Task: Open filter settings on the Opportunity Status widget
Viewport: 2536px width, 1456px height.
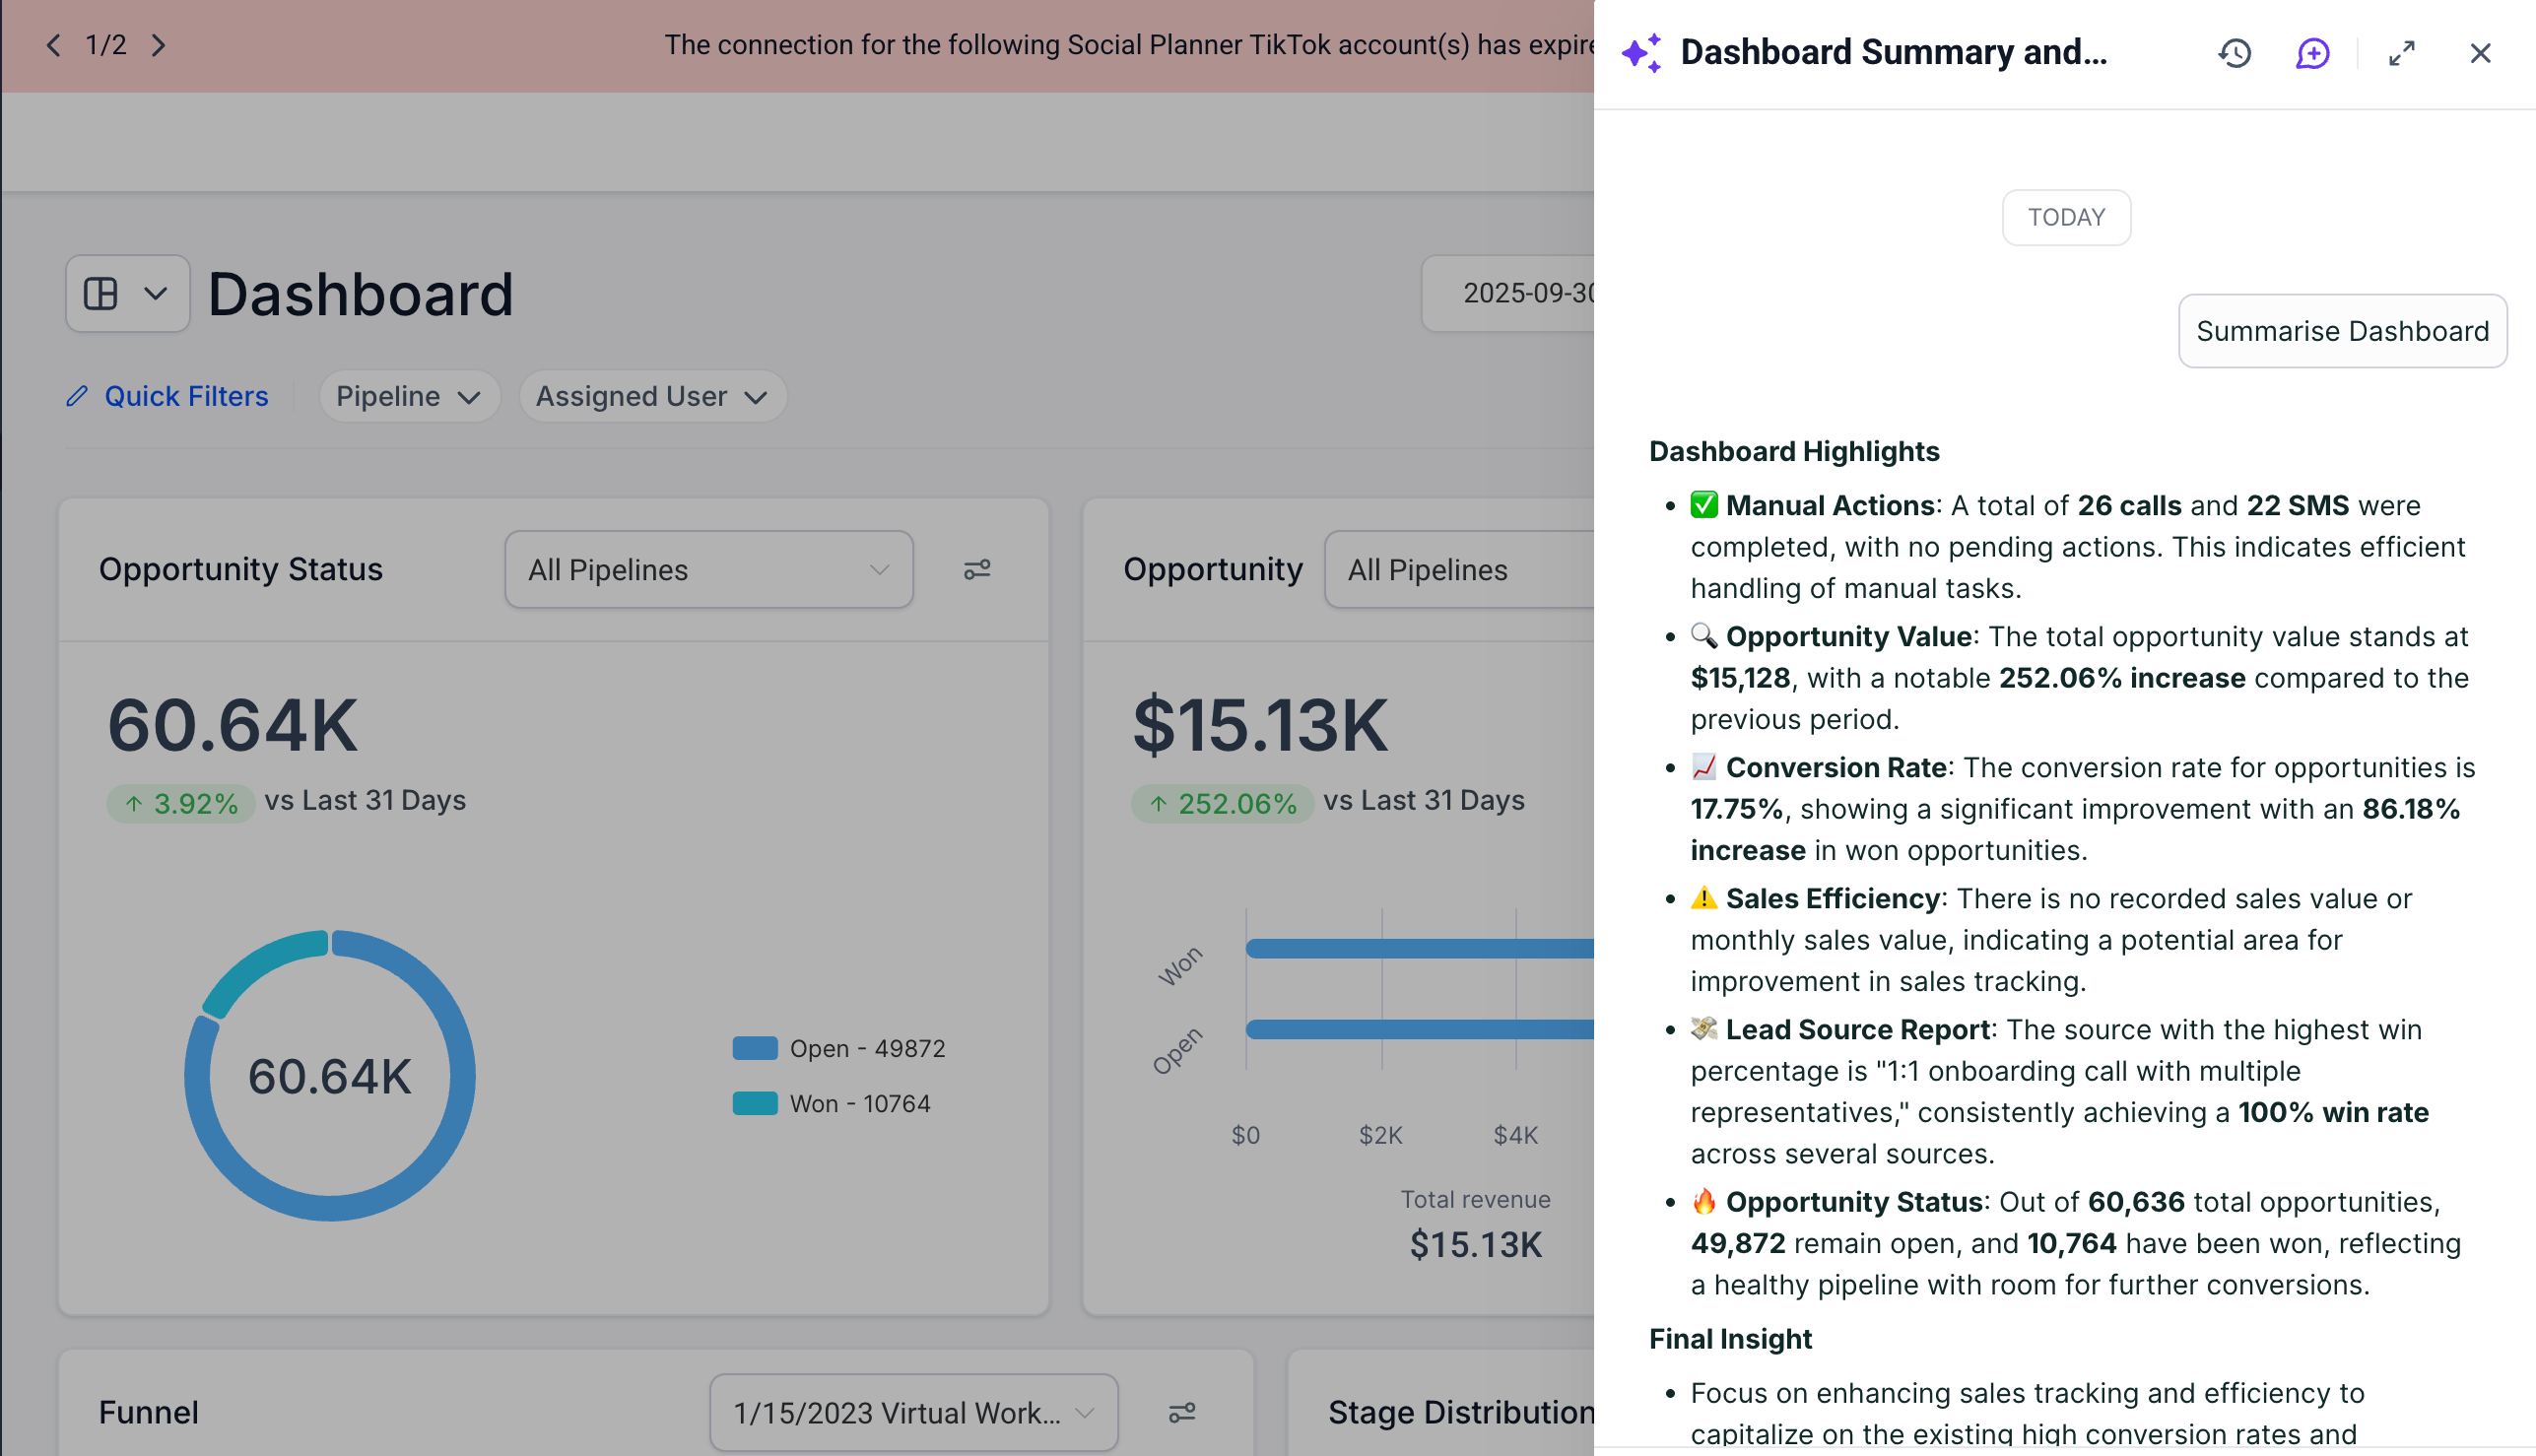Action: click(977, 568)
